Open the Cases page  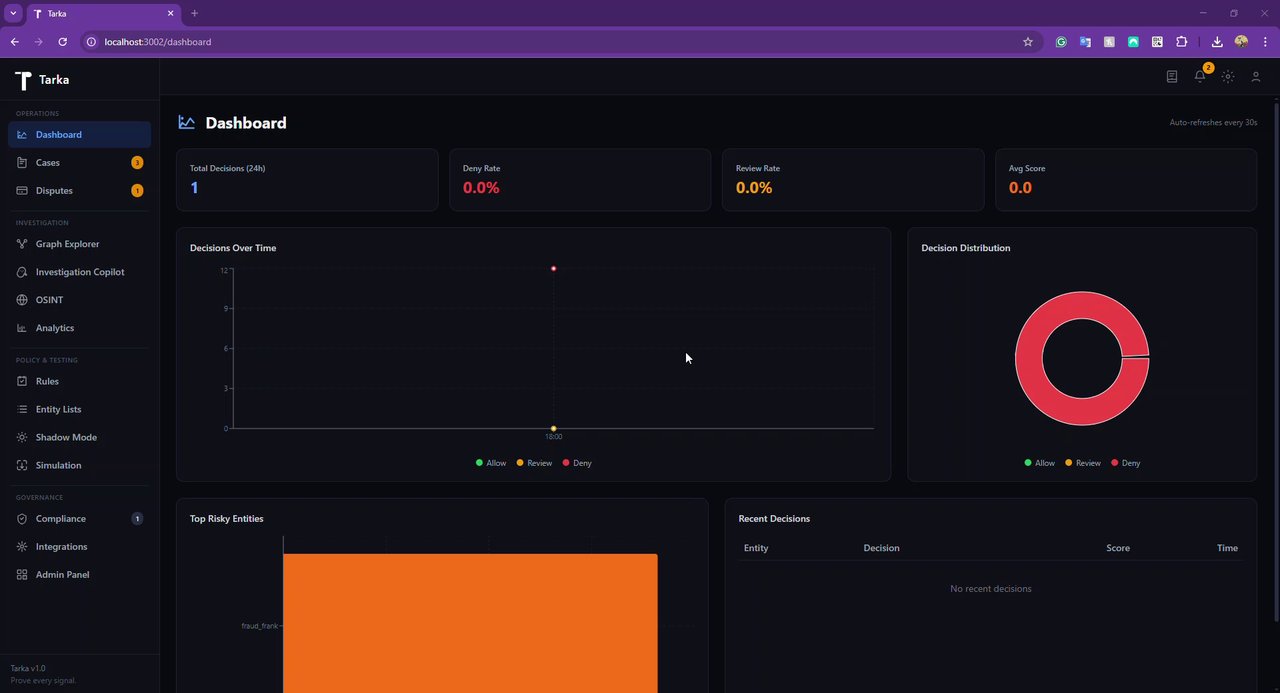coord(79,162)
